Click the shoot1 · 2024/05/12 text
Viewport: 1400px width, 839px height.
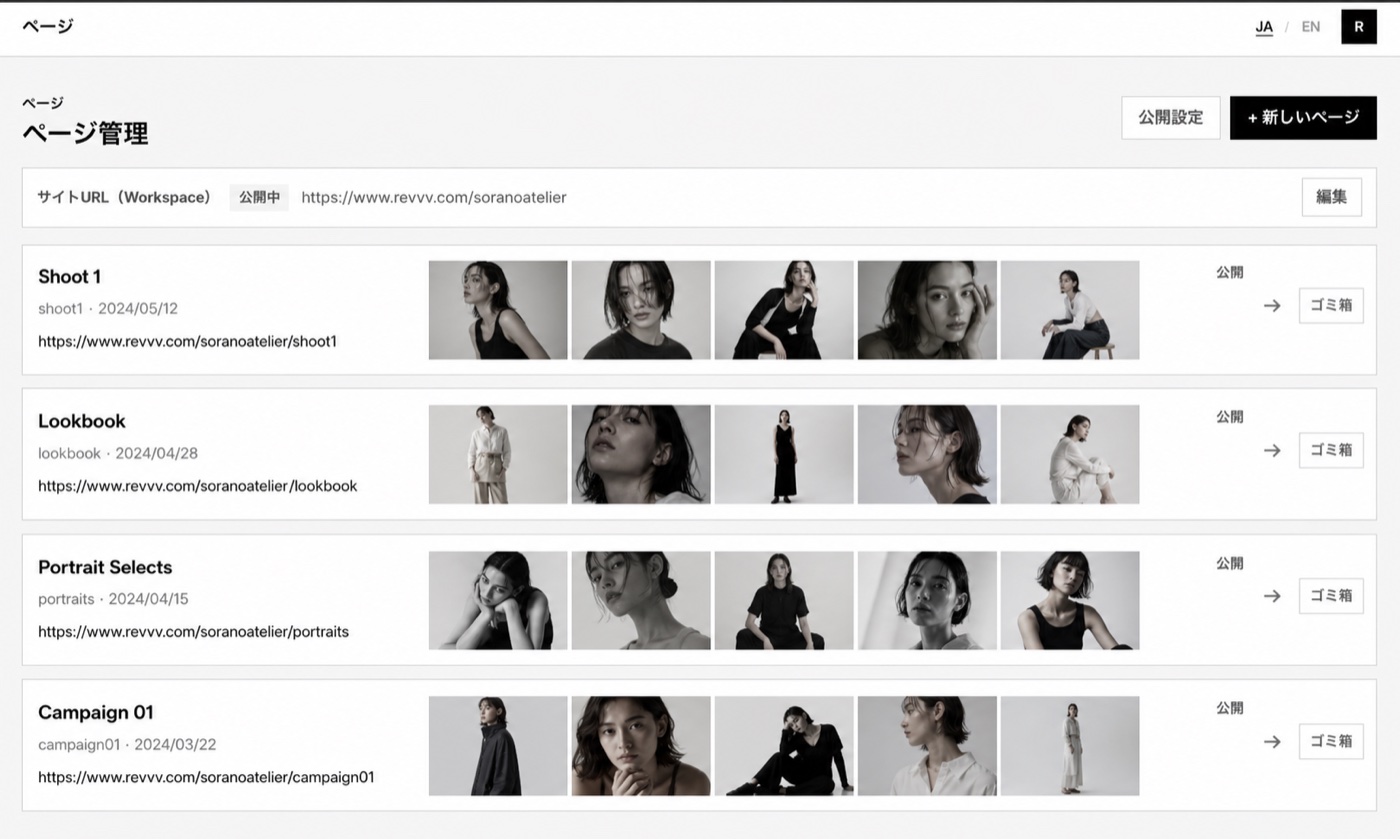click(108, 308)
